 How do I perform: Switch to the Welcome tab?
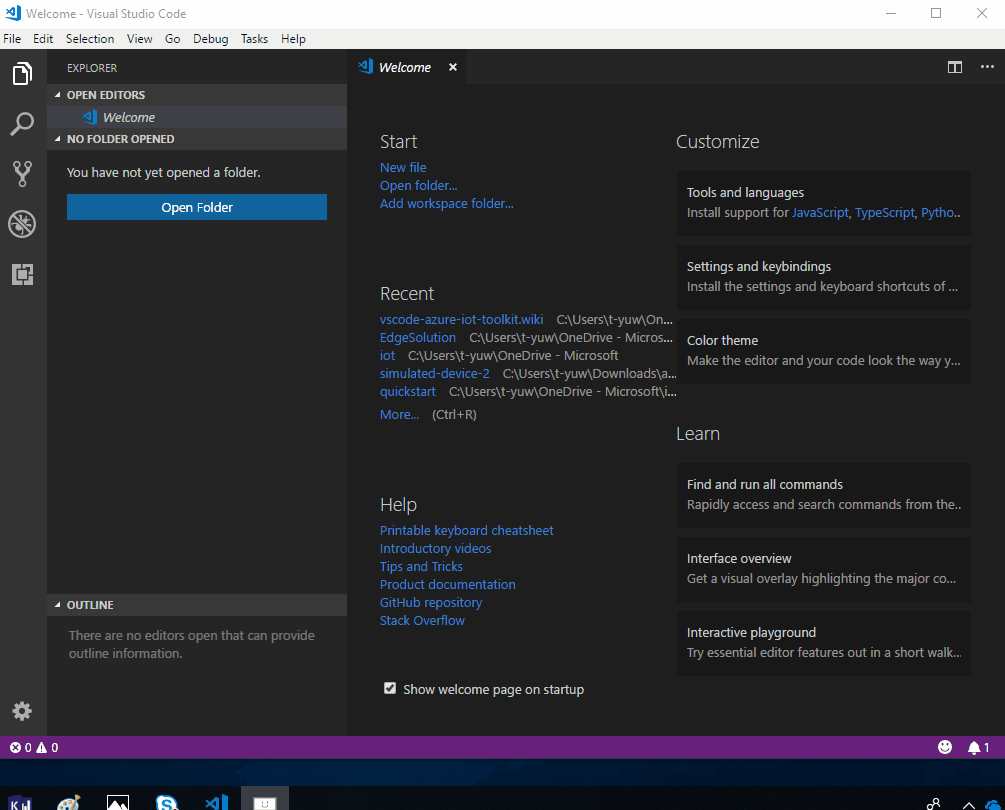403,67
